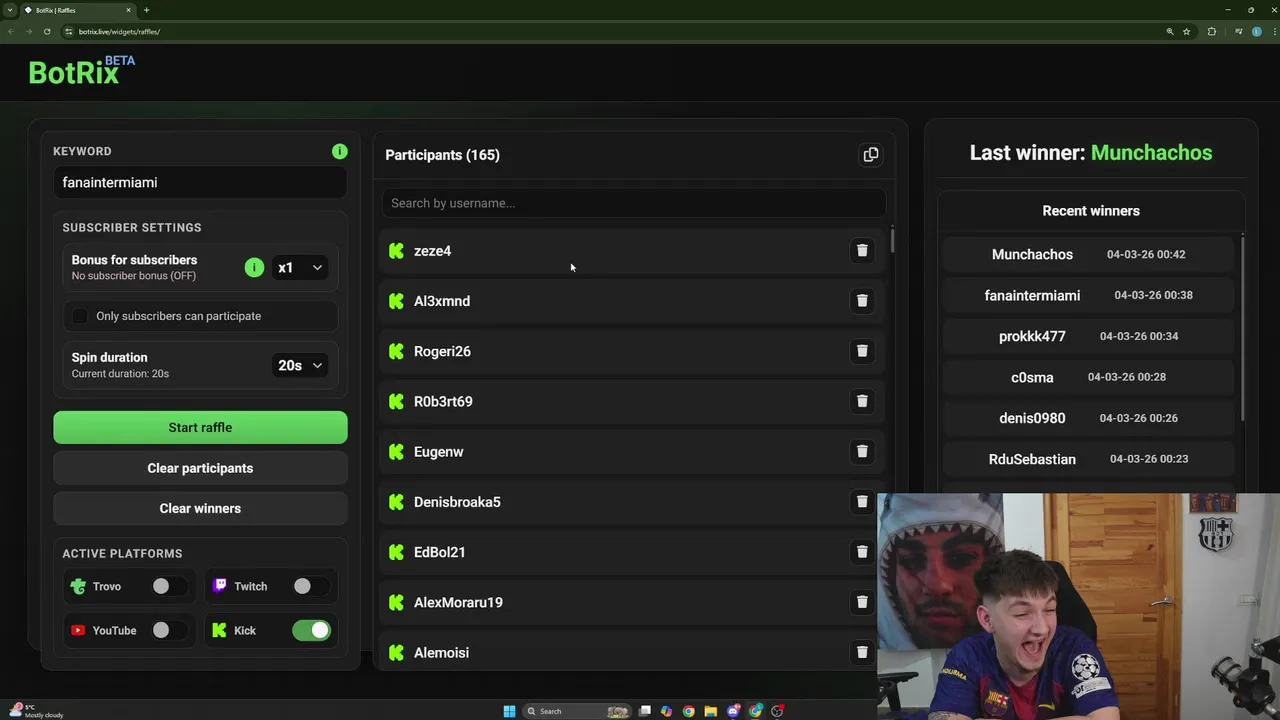Open the x1 subscriber bonus dropdown

click(x=300, y=267)
